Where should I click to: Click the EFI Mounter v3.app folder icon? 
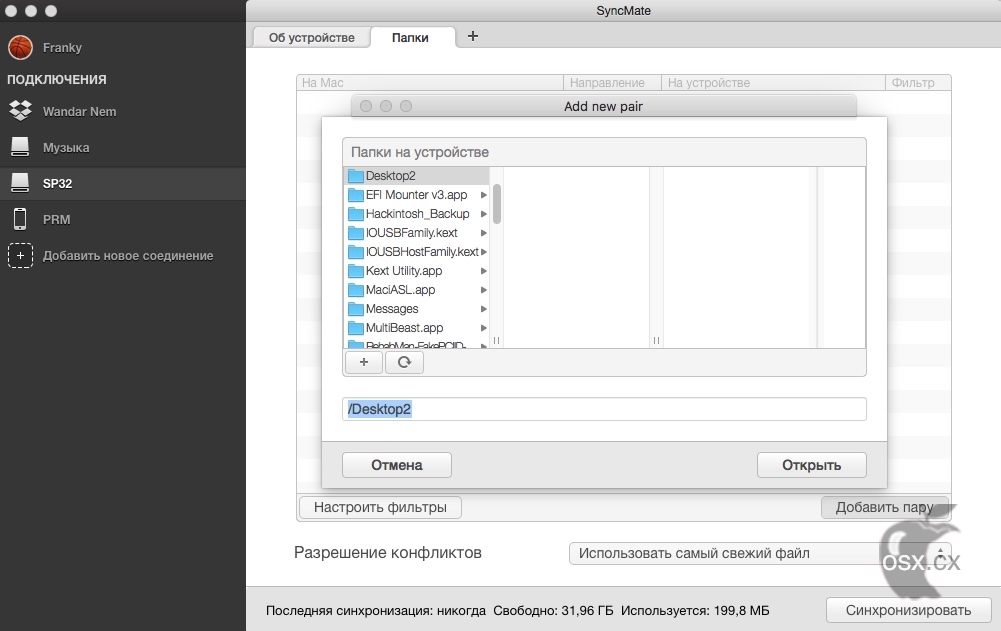coord(356,195)
